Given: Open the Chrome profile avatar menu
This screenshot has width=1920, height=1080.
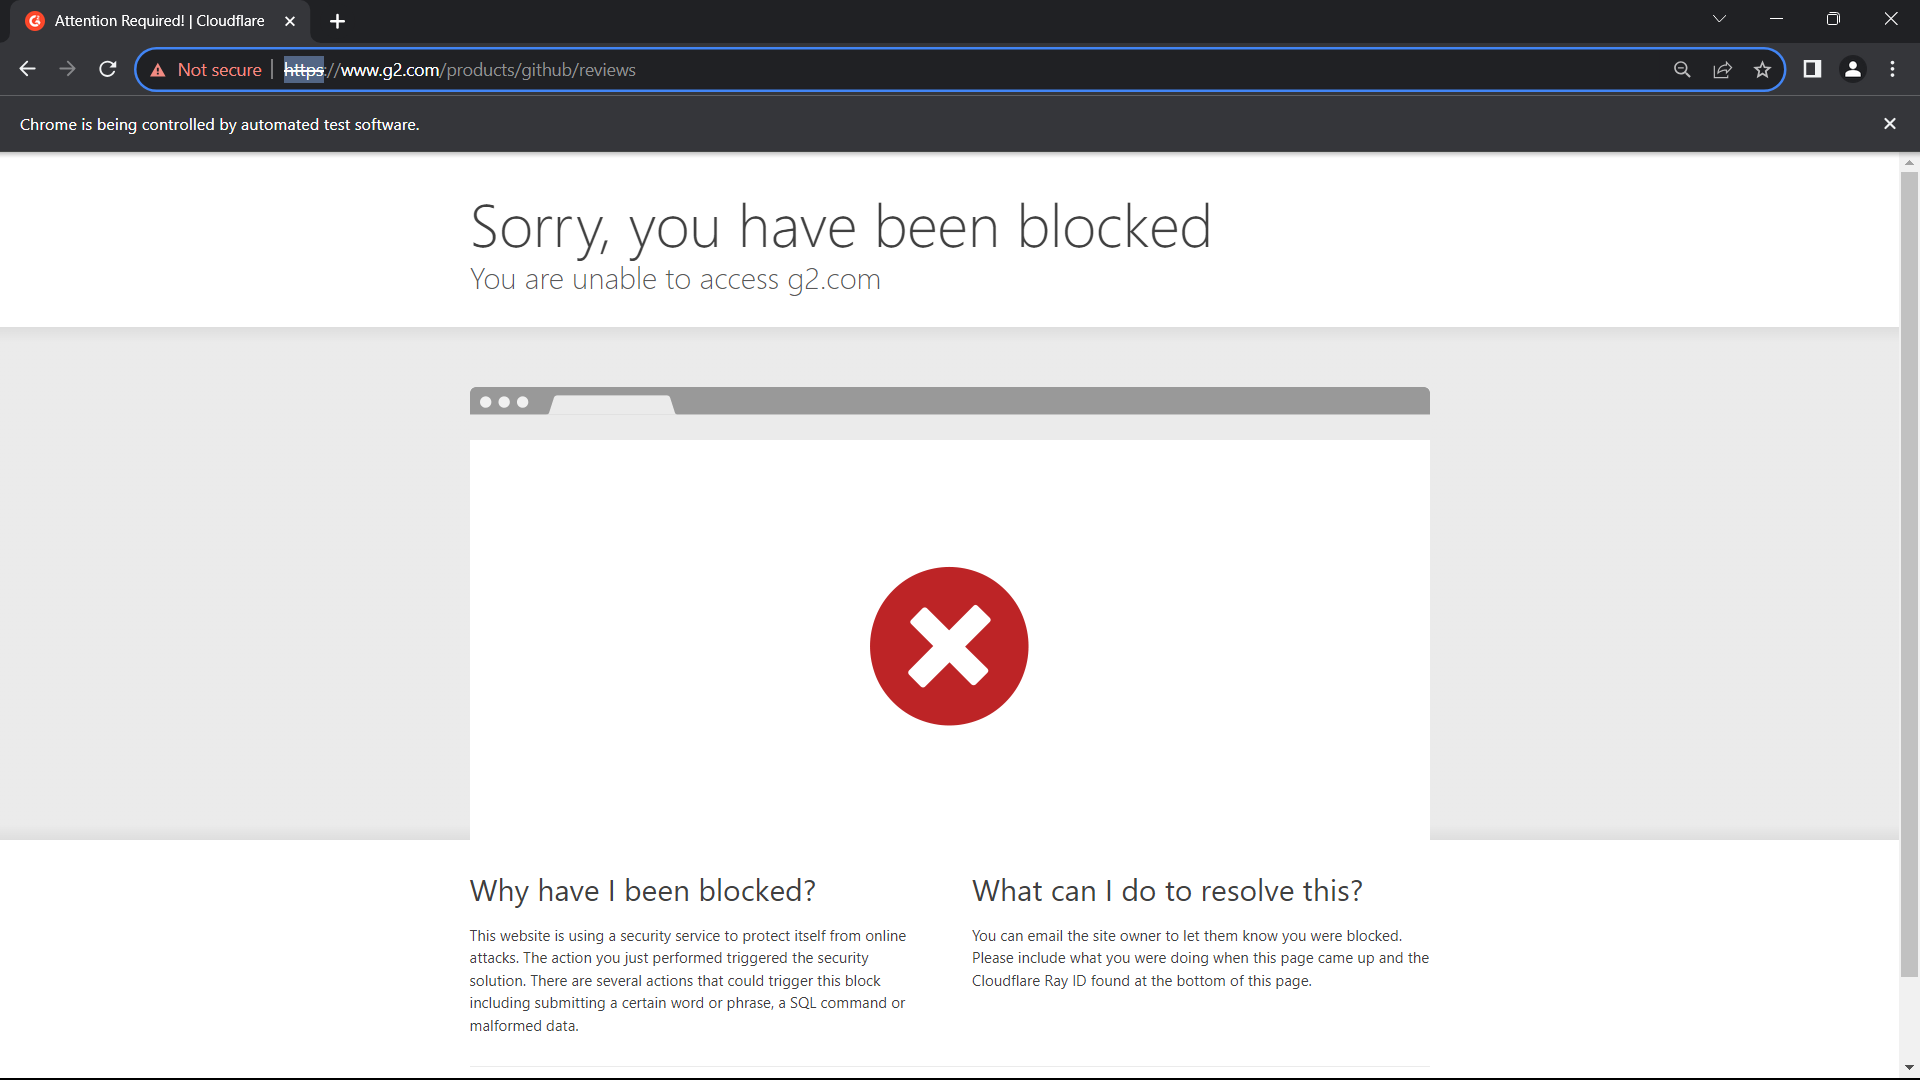Looking at the screenshot, I should pyautogui.click(x=1852, y=69).
